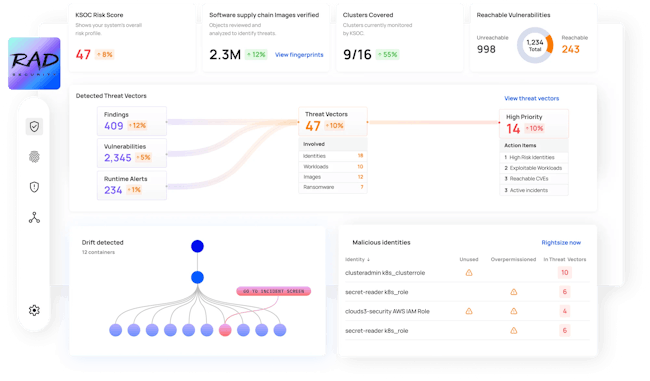Click the 55% change badge for clusters
The image size is (650, 381).
coord(388,55)
